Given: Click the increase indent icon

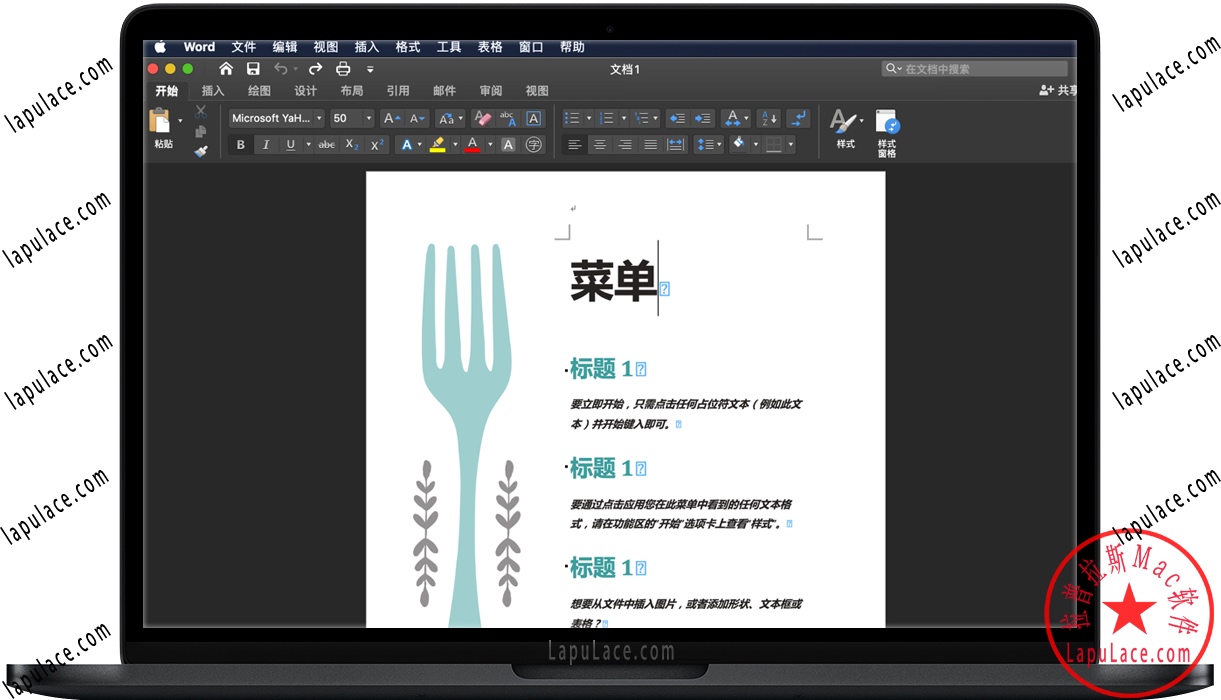Looking at the screenshot, I should 701,117.
